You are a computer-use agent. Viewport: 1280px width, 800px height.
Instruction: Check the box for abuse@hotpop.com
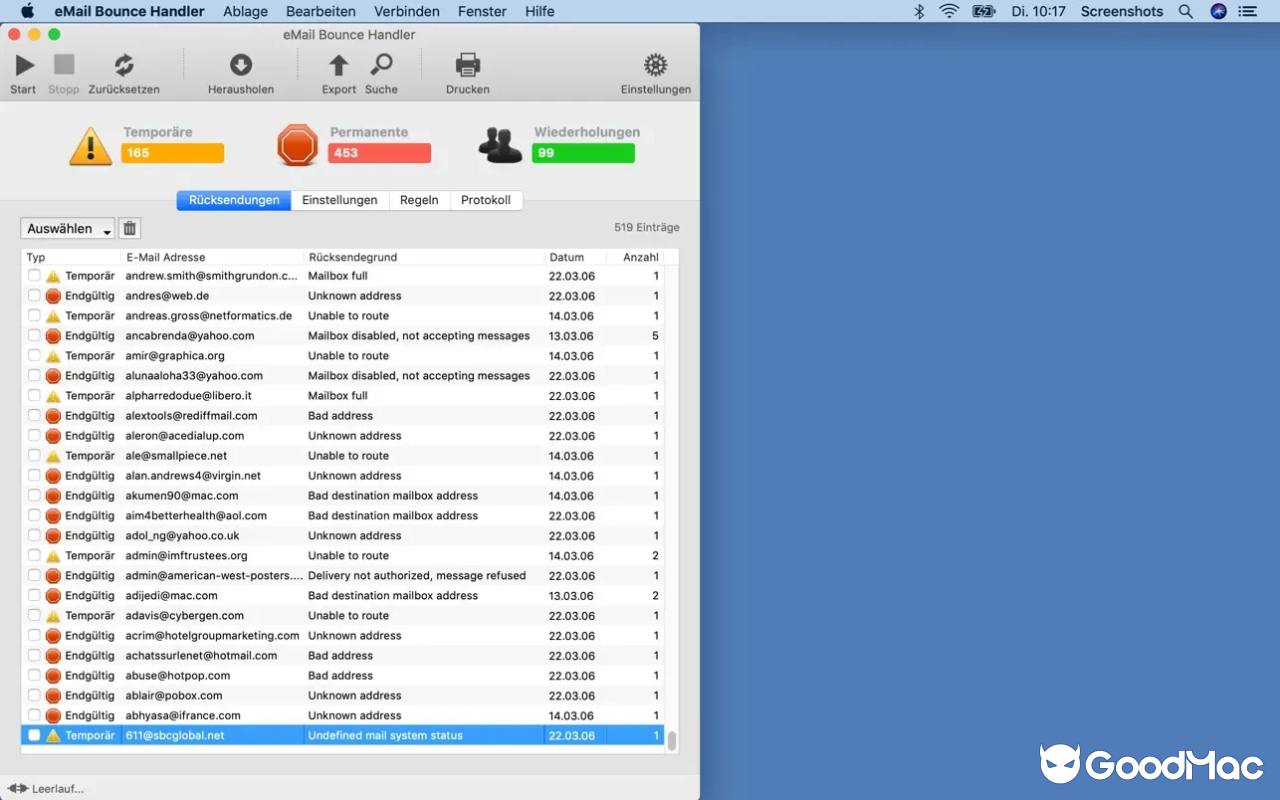[x=33, y=675]
